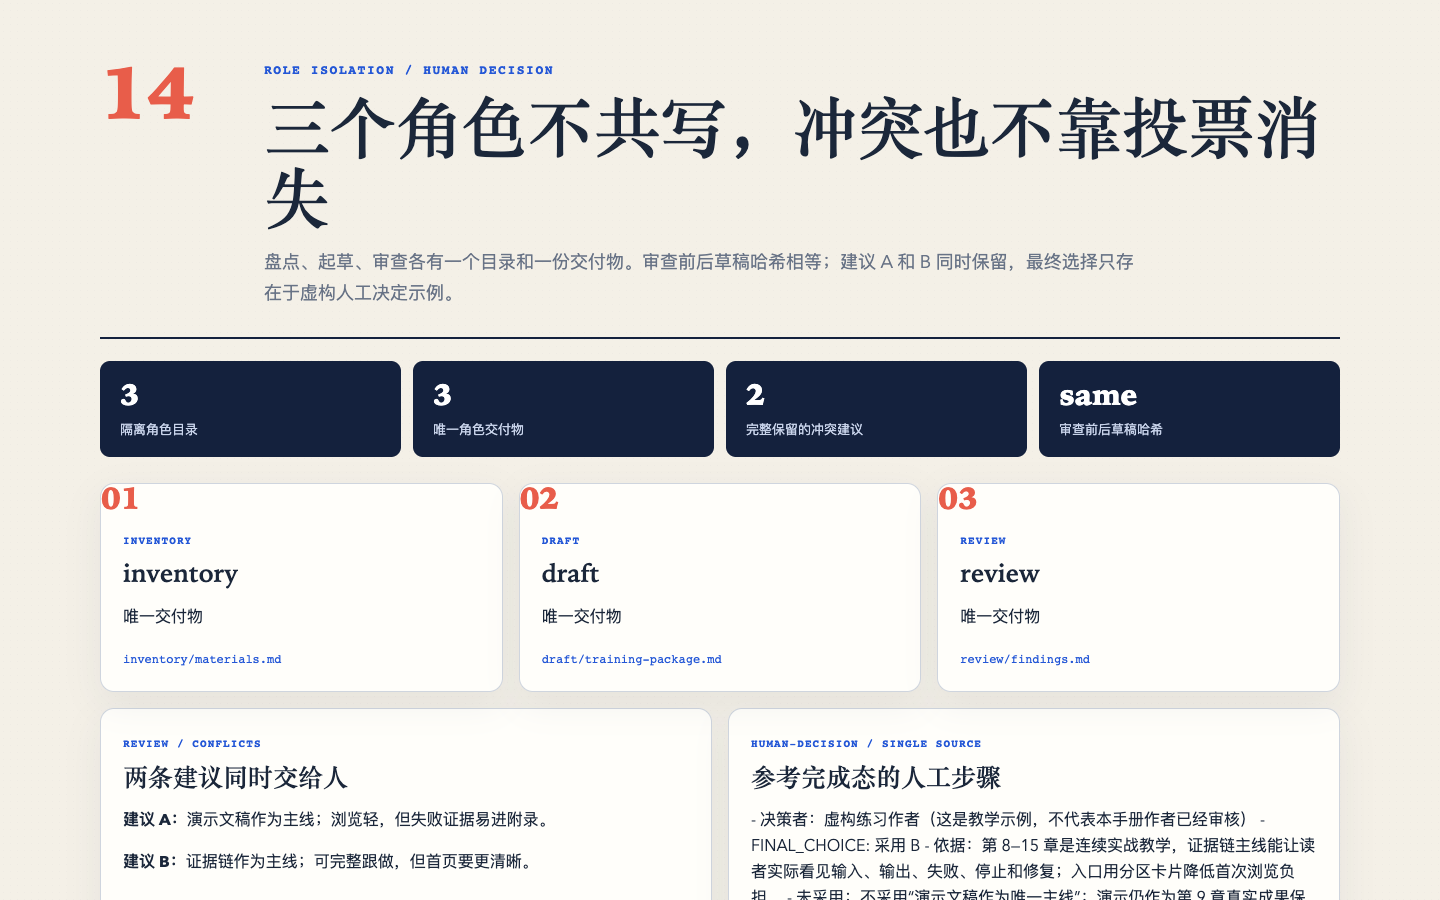This screenshot has height=900, width=1440.
Task: Click the subtitle paragraph starting with 盘点、起草
Action: [x=699, y=277]
